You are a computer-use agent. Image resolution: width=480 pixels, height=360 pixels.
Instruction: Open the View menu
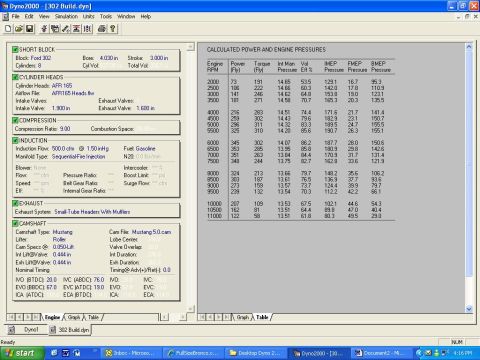pos(44,16)
